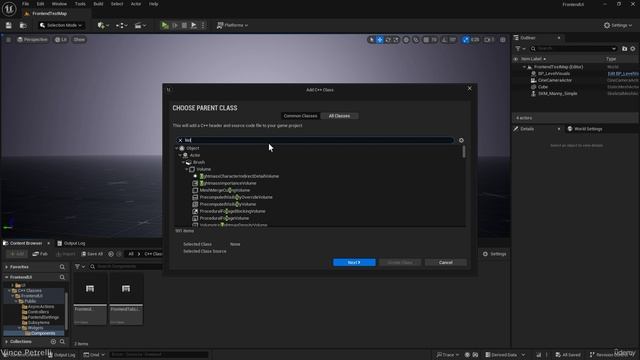
Task: Open the play options three-dot menu
Action: tap(203, 25)
